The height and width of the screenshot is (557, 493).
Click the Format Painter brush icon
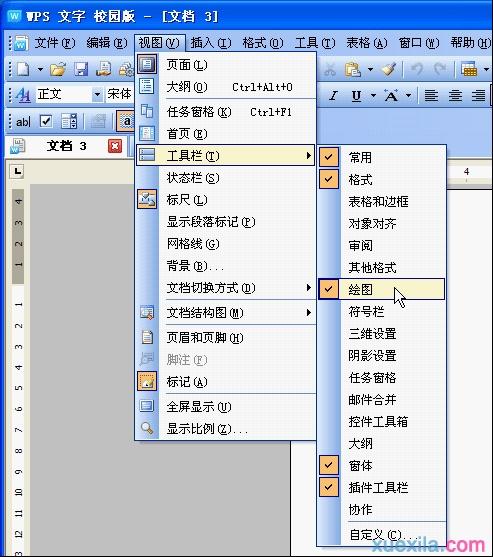390,69
